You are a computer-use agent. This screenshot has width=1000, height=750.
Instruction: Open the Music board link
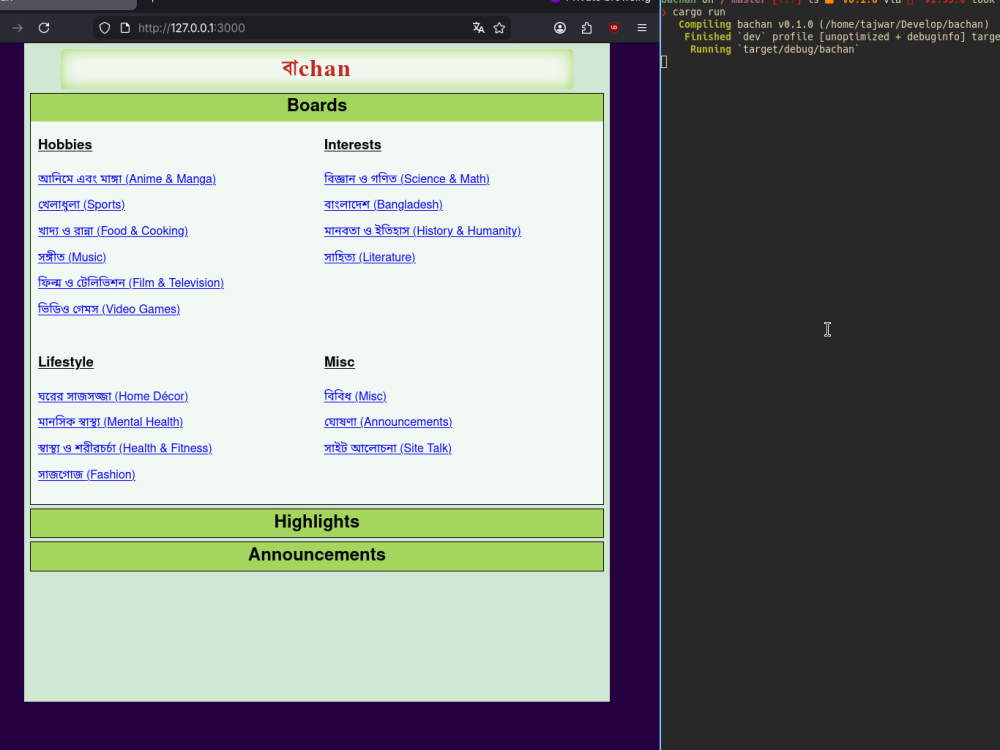click(x=72, y=257)
